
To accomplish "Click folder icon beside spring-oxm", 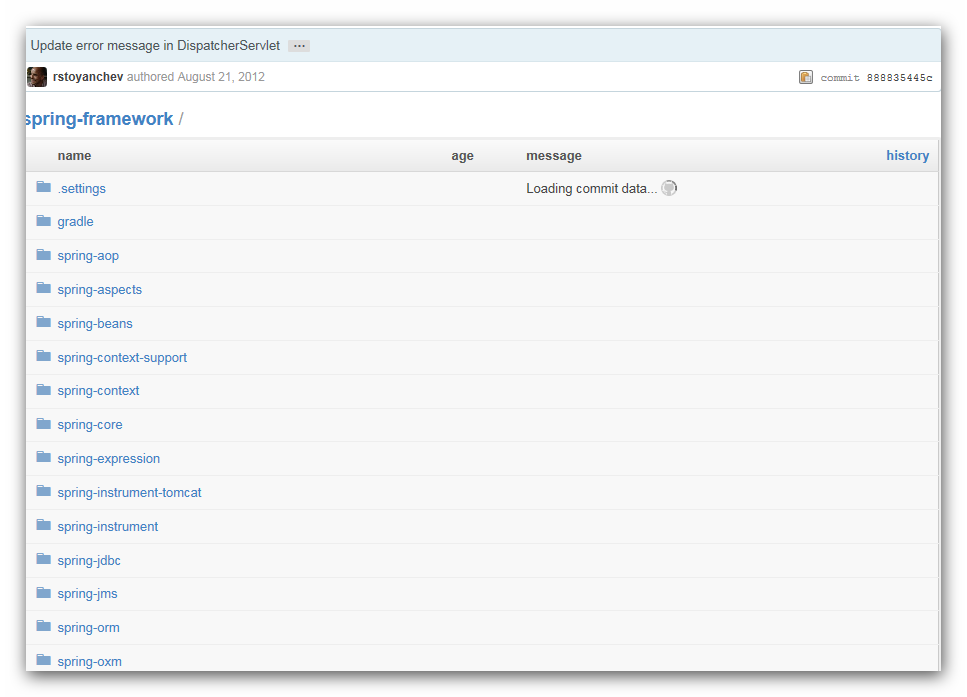I will (43, 659).
